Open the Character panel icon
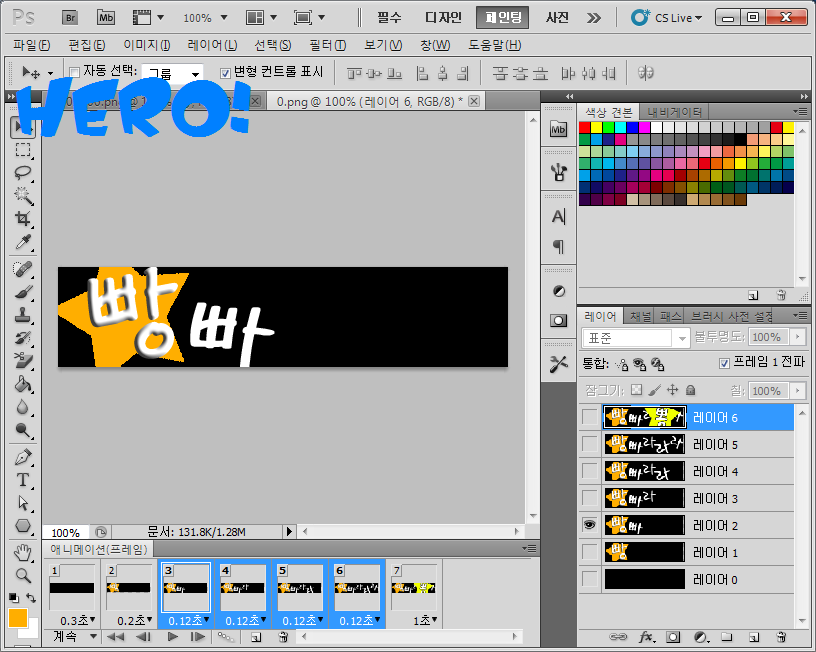This screenshot has width=816, height=652. click(558, 216)
